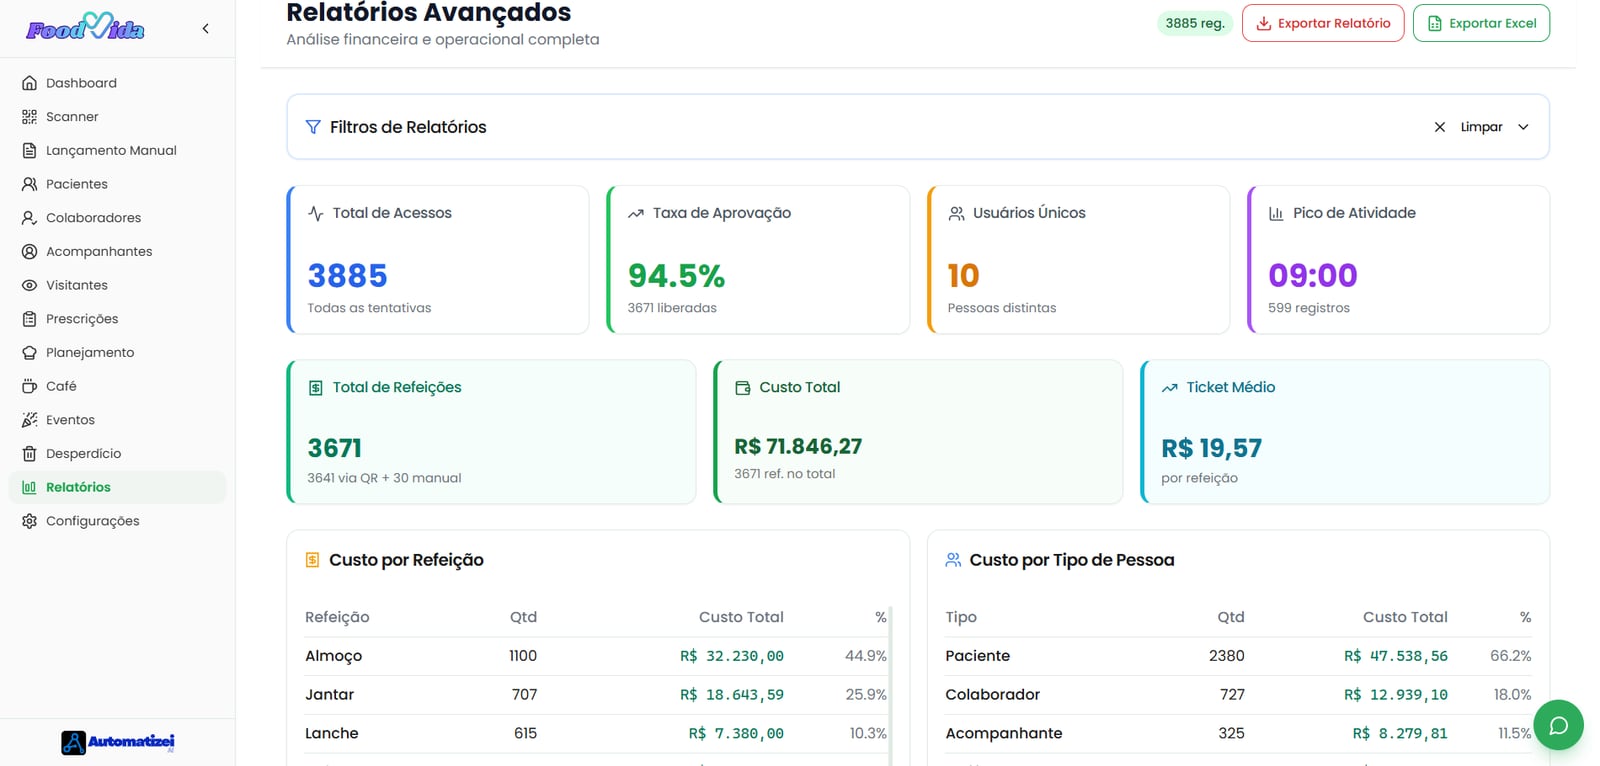
Task: Click the Pico de Atividade bar chart icon
Action: [1276, 213]
